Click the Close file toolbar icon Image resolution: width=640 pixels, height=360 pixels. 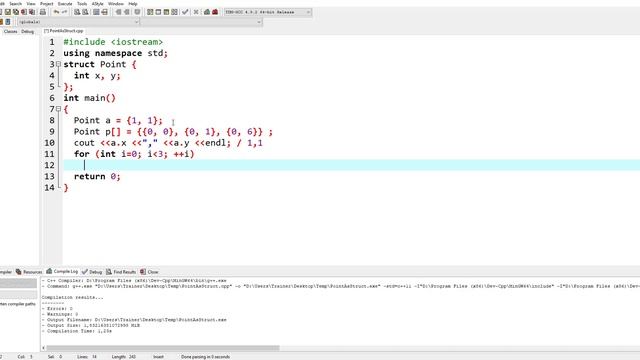click(24, 12)
